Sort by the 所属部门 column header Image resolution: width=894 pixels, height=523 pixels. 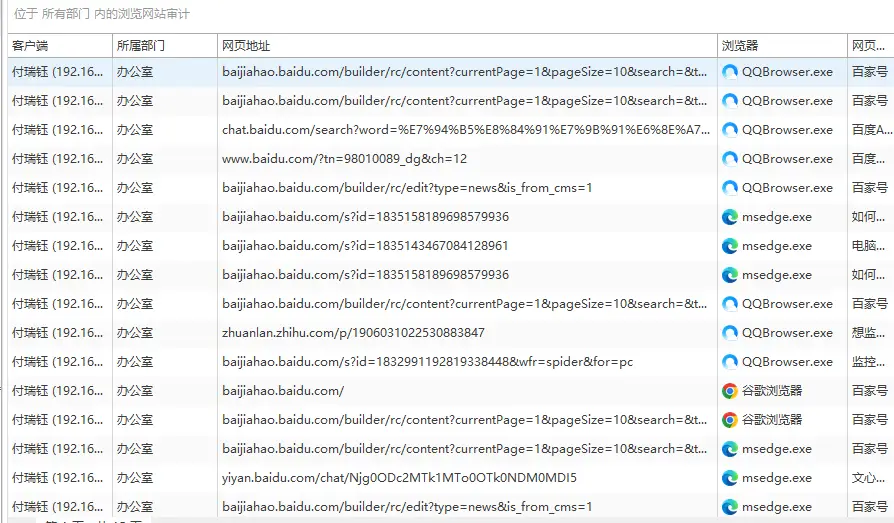pos(165,46)
